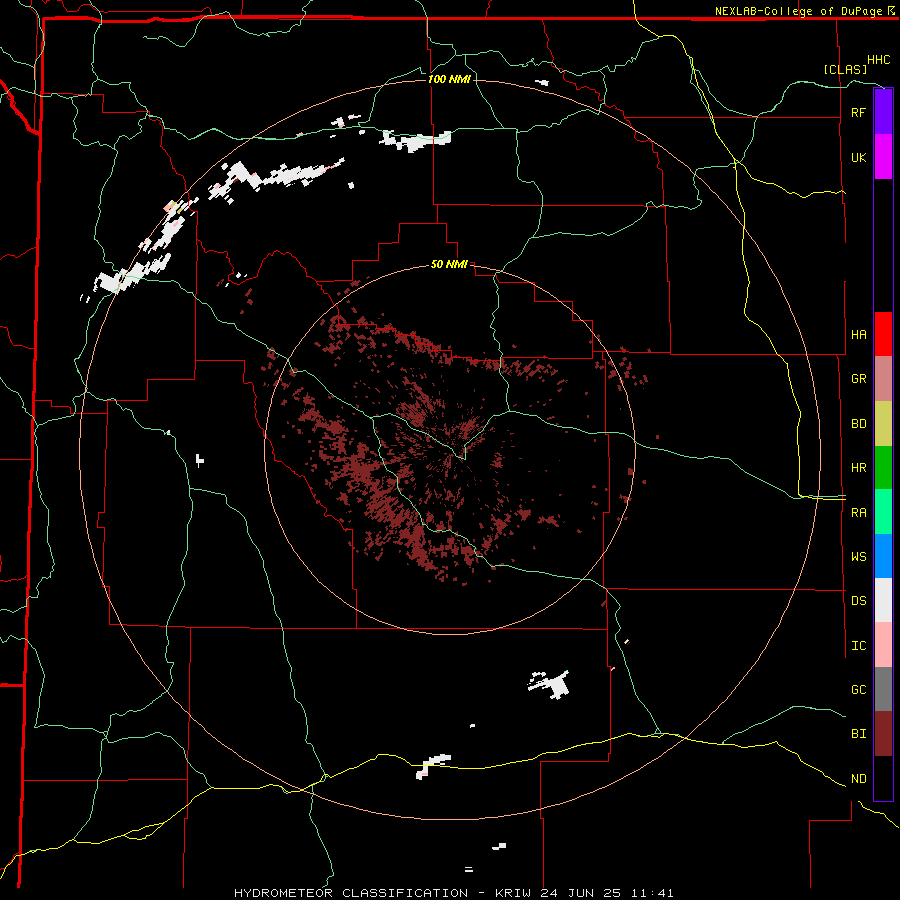The image size is (900, 900).
Task: Pick the HR green legend block
Action: click(x=883, y=468)
